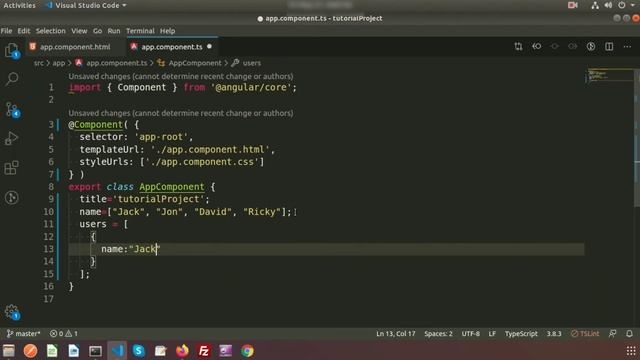
Task: Open the Show Applications grid
Action: 631,351
